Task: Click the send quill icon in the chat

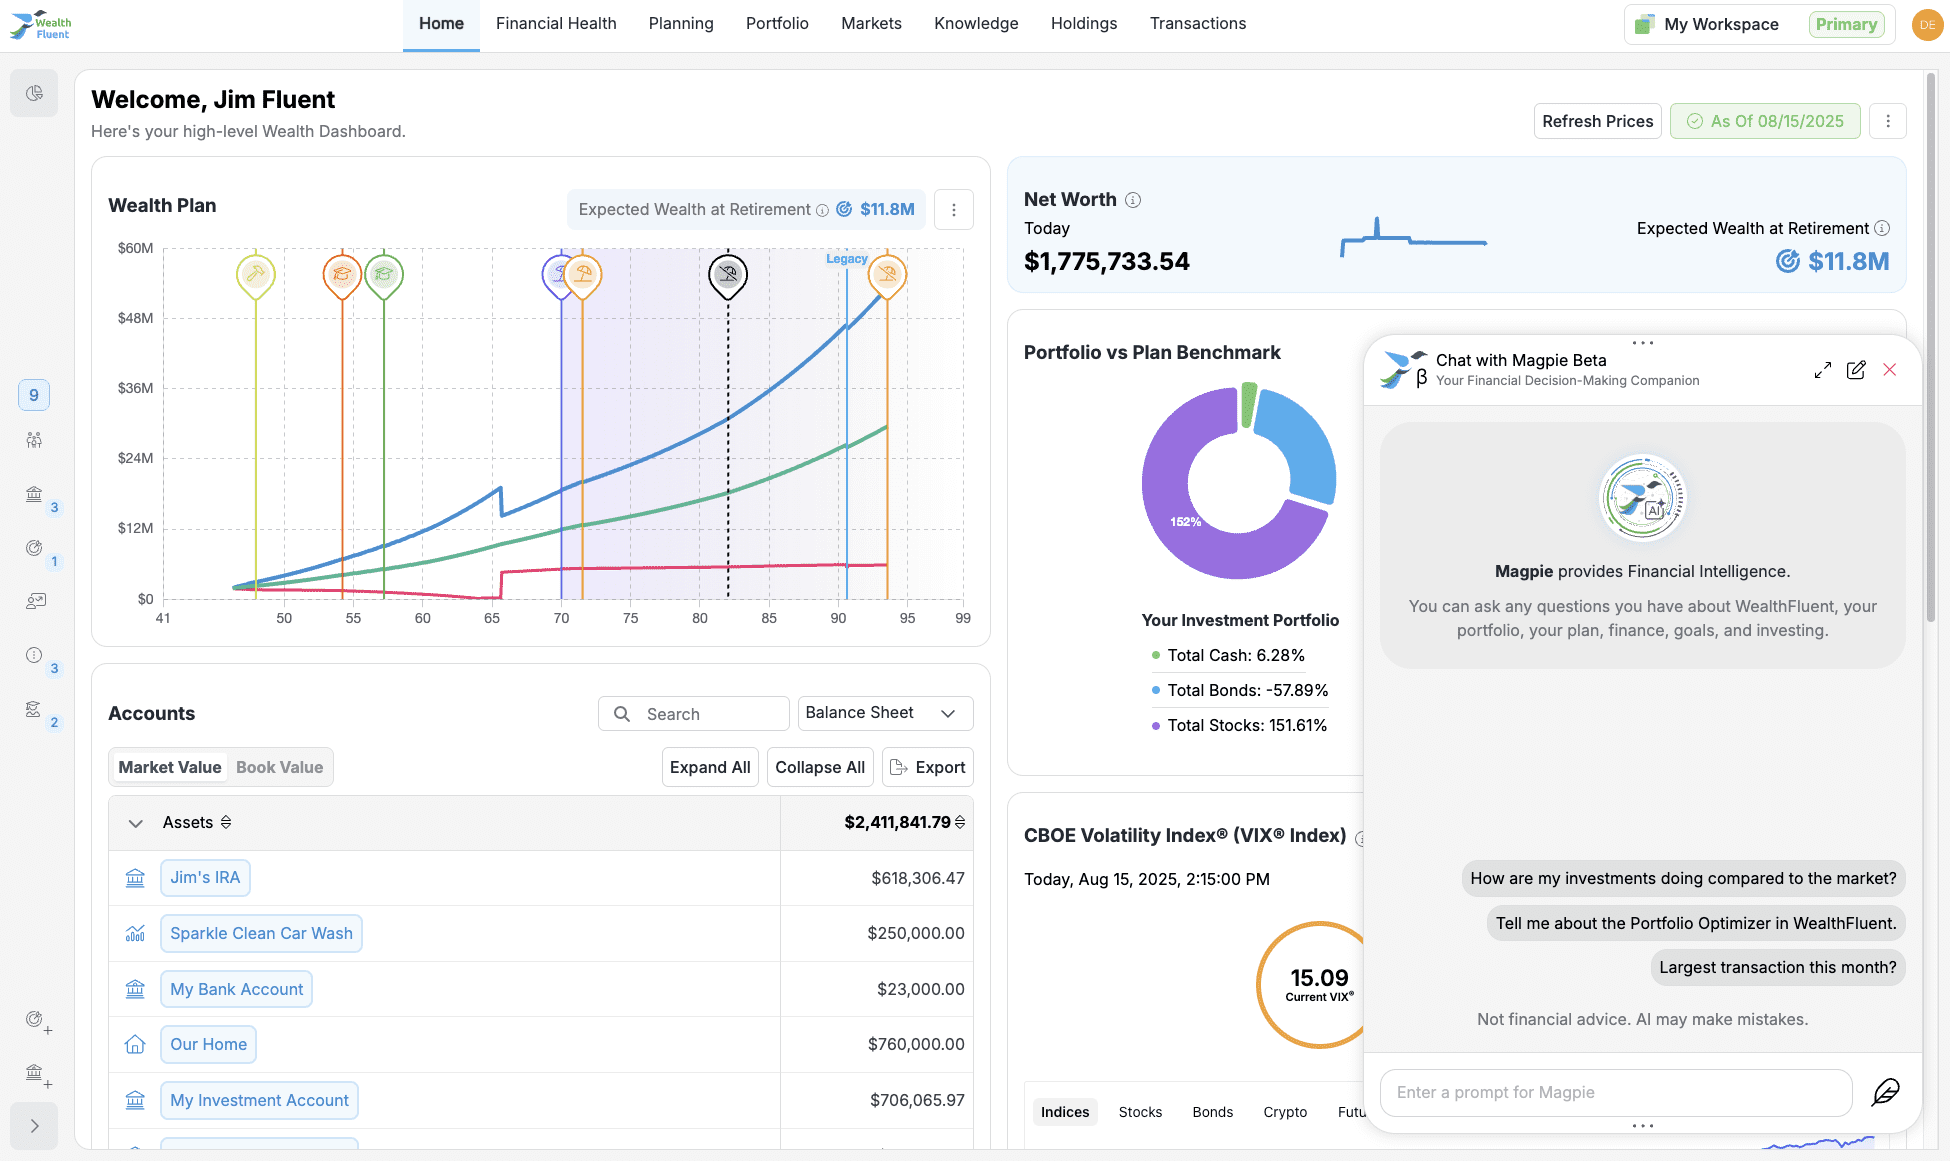Action: [1886, 1092]
